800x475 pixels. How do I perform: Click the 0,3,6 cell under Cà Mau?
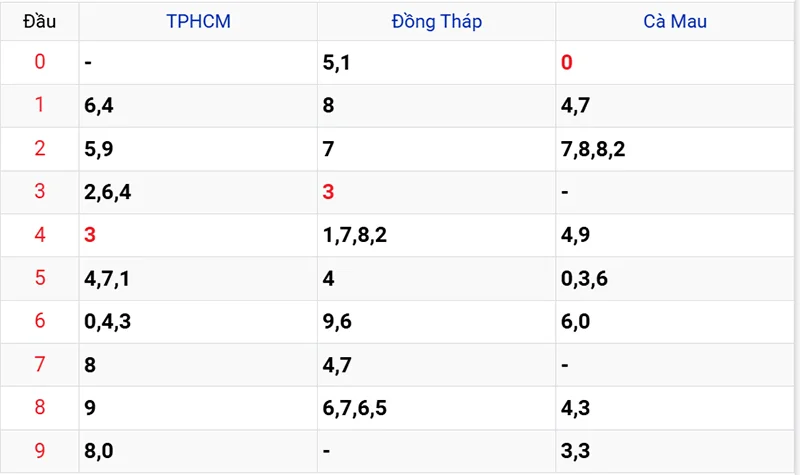click(x=585, y=278)
